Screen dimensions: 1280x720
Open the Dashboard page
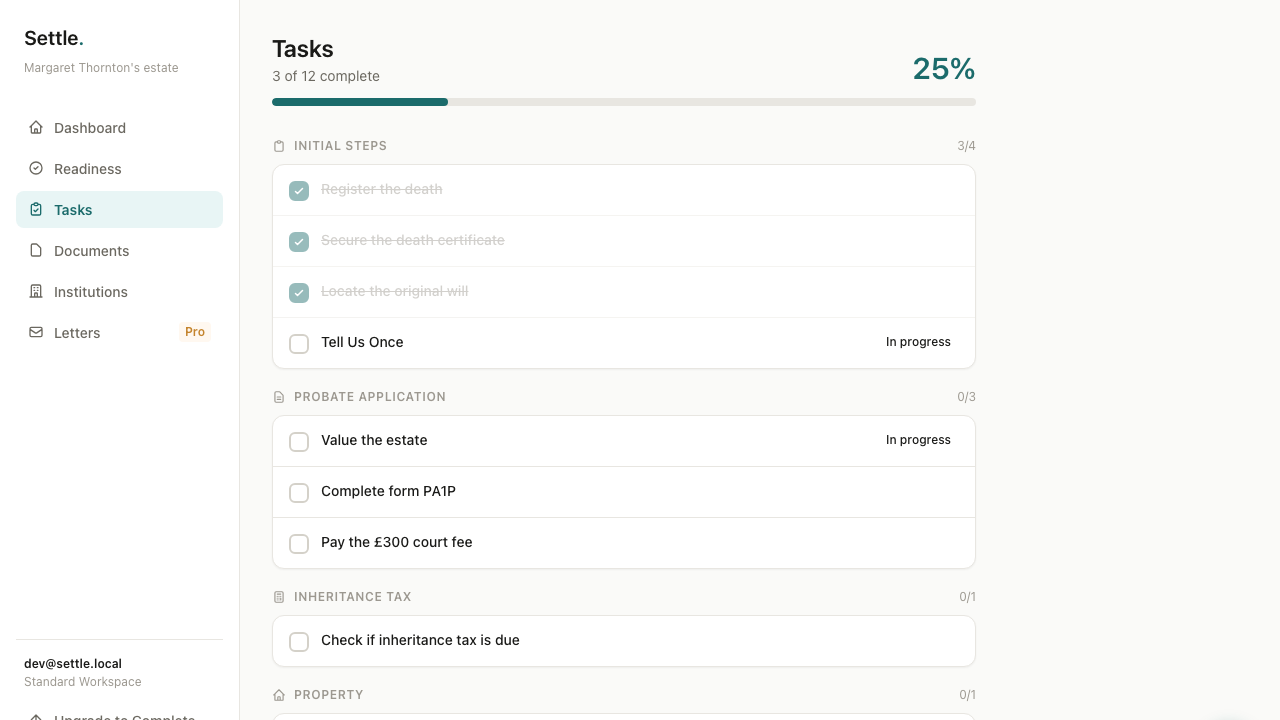[119, 127]
